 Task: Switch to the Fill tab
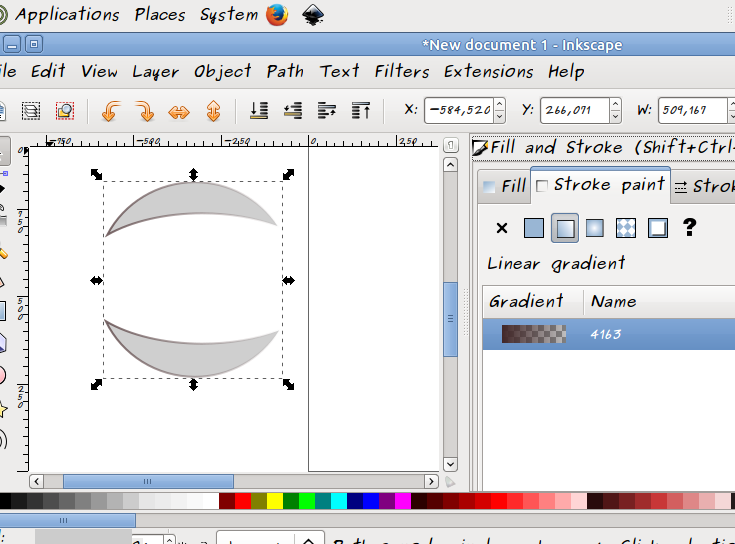[504, 186]
